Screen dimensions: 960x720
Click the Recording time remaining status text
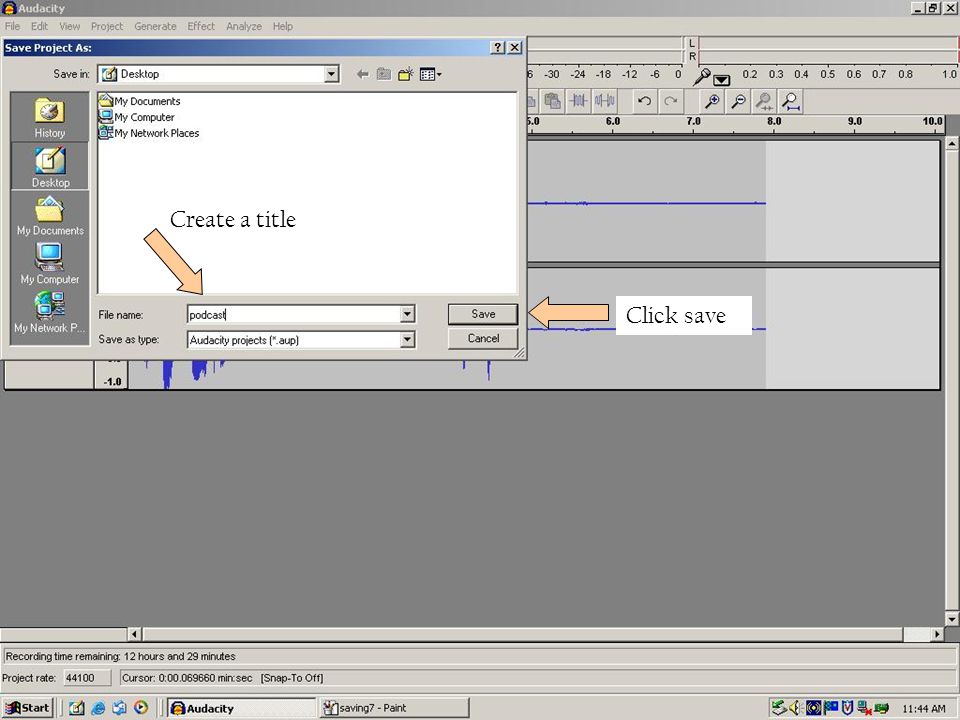(121, 656)
